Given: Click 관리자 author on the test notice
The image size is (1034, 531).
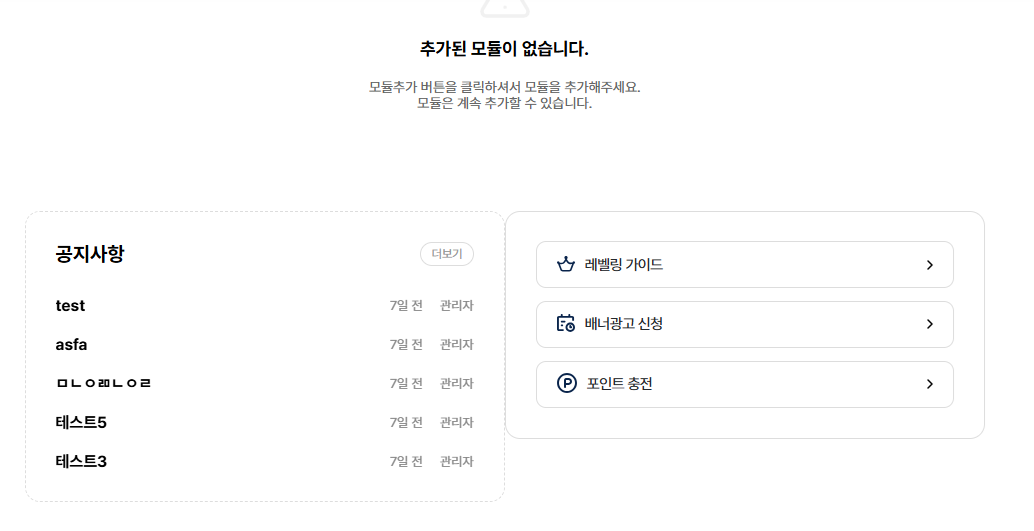Looking at the screenshot, I should tap(456, 305).
